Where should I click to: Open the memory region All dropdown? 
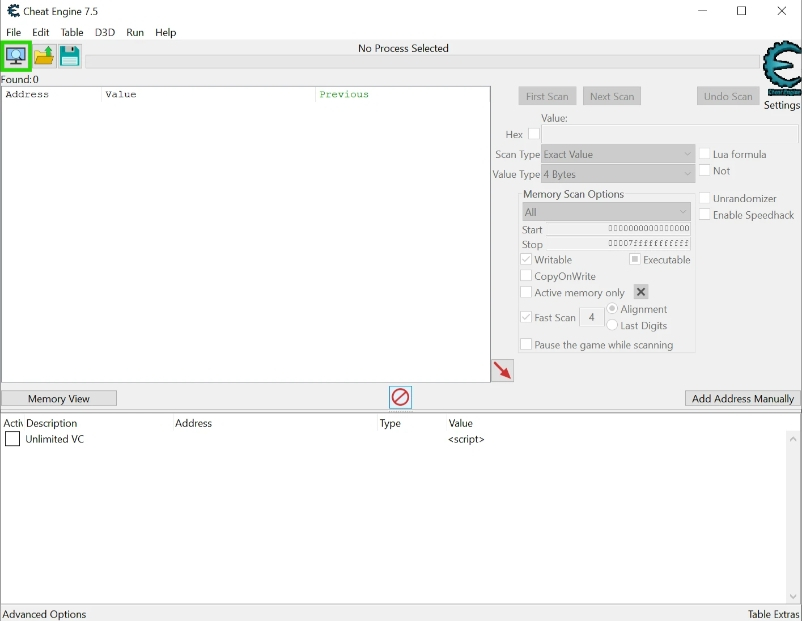coord(606,212)
